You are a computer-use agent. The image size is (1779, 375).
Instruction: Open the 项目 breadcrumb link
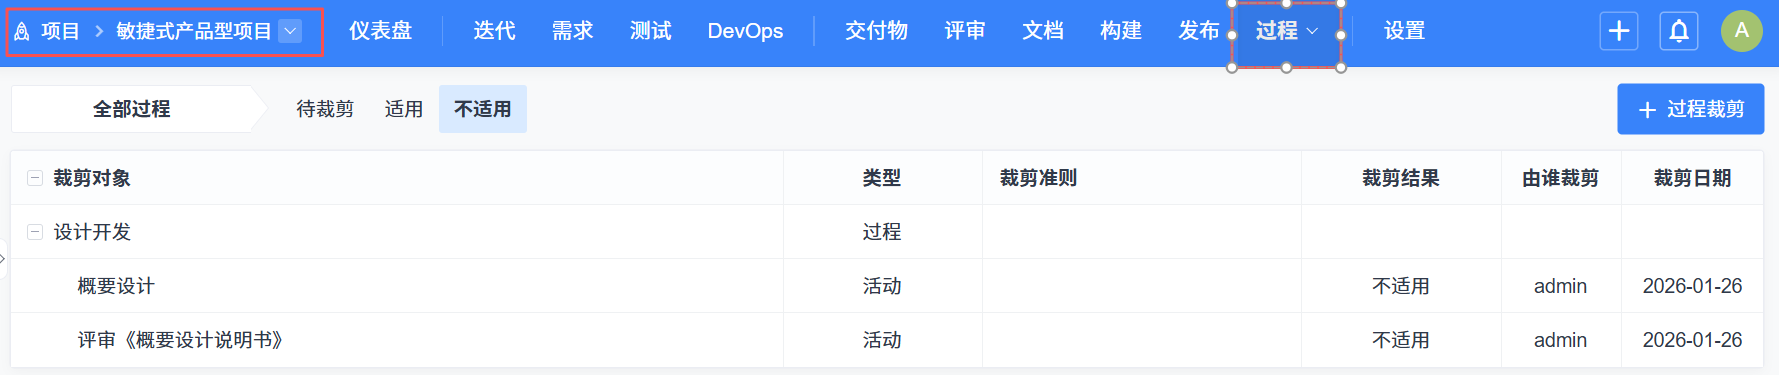pos(60,31)
